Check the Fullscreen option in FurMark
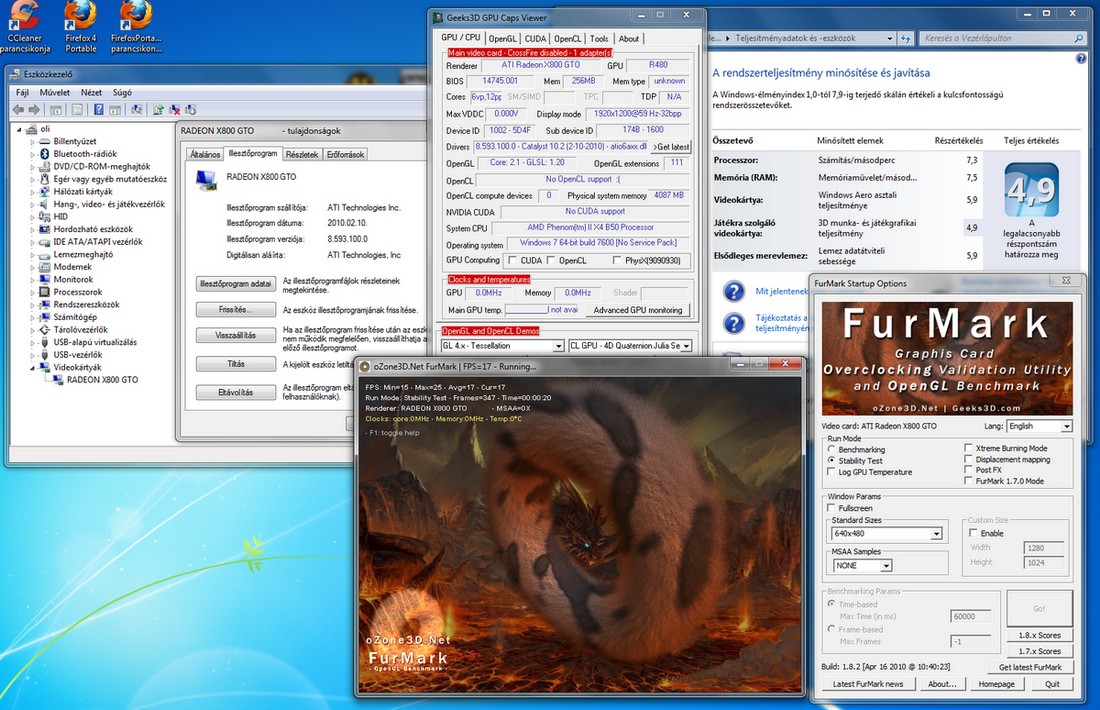Screen dimensions: 1100x710 point(832,508)
